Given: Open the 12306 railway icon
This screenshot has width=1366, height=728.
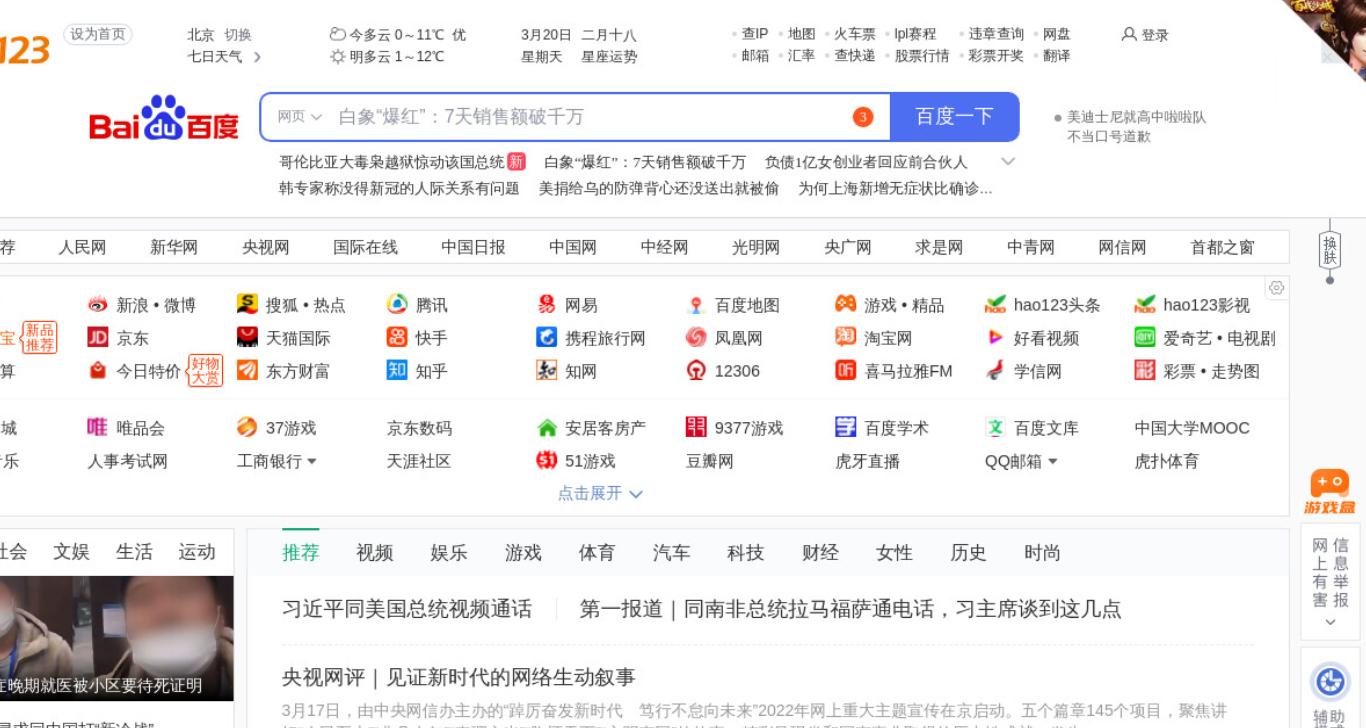Looking at the screenshot, I should 696,371.
